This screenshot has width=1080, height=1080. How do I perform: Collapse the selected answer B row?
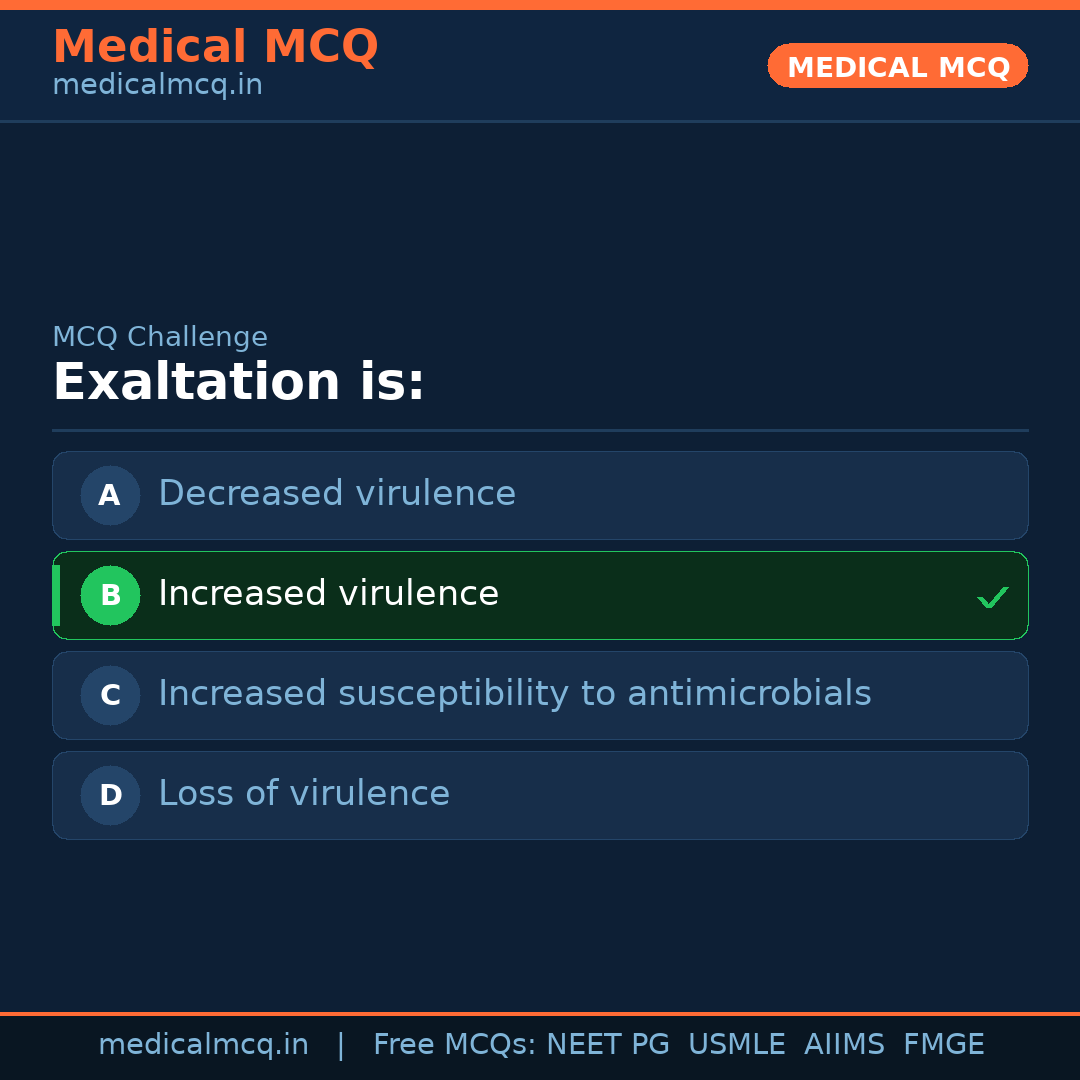coord(540,595)
